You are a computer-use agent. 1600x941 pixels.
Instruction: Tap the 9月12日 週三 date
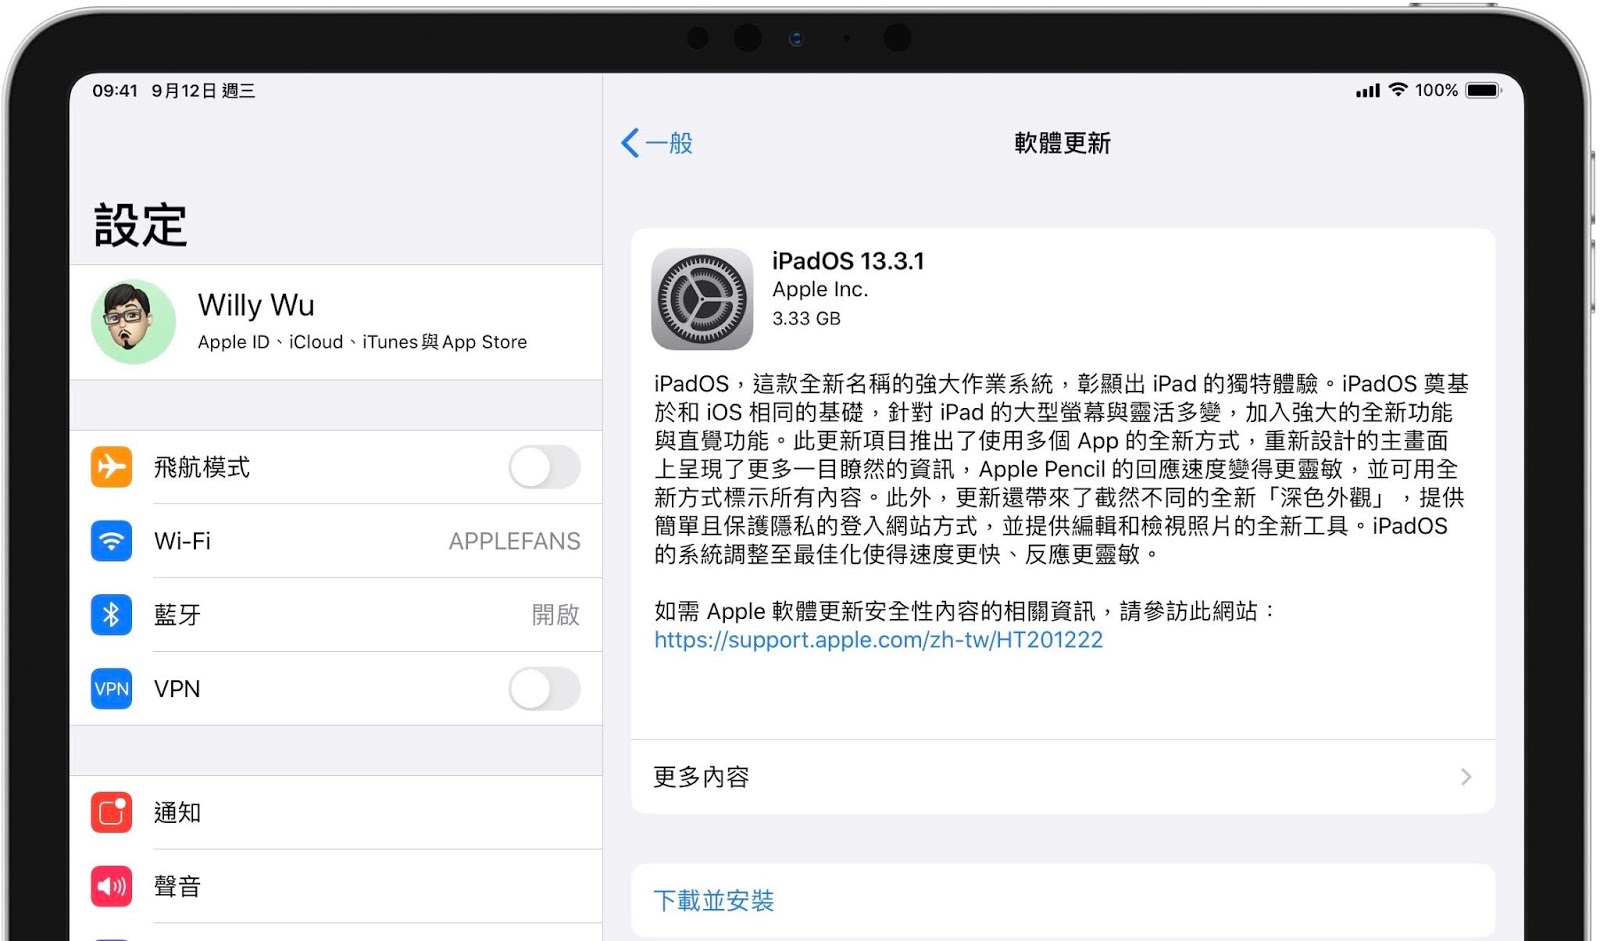pos(204,91)
